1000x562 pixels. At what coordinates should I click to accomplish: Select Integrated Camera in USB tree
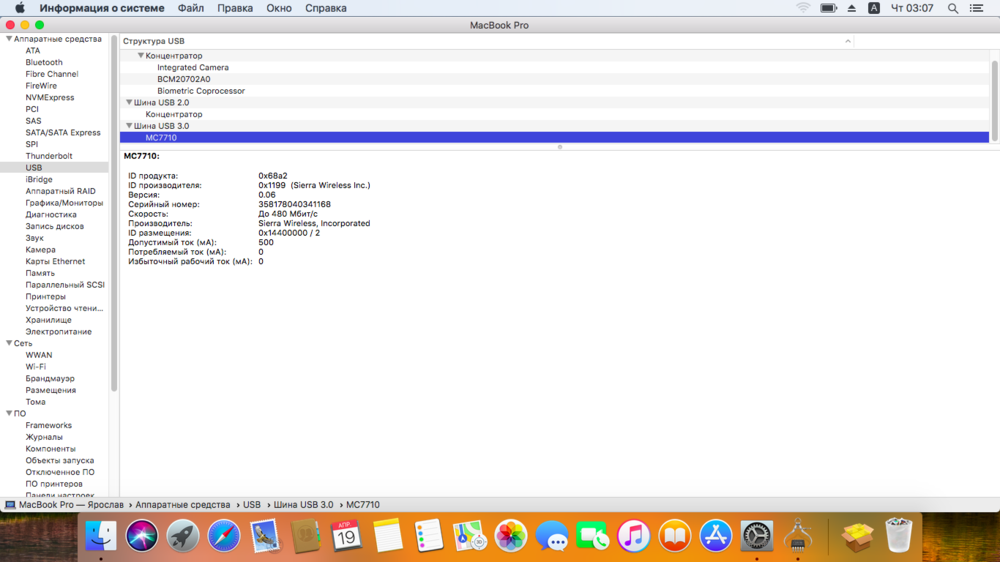coord(192,68)
